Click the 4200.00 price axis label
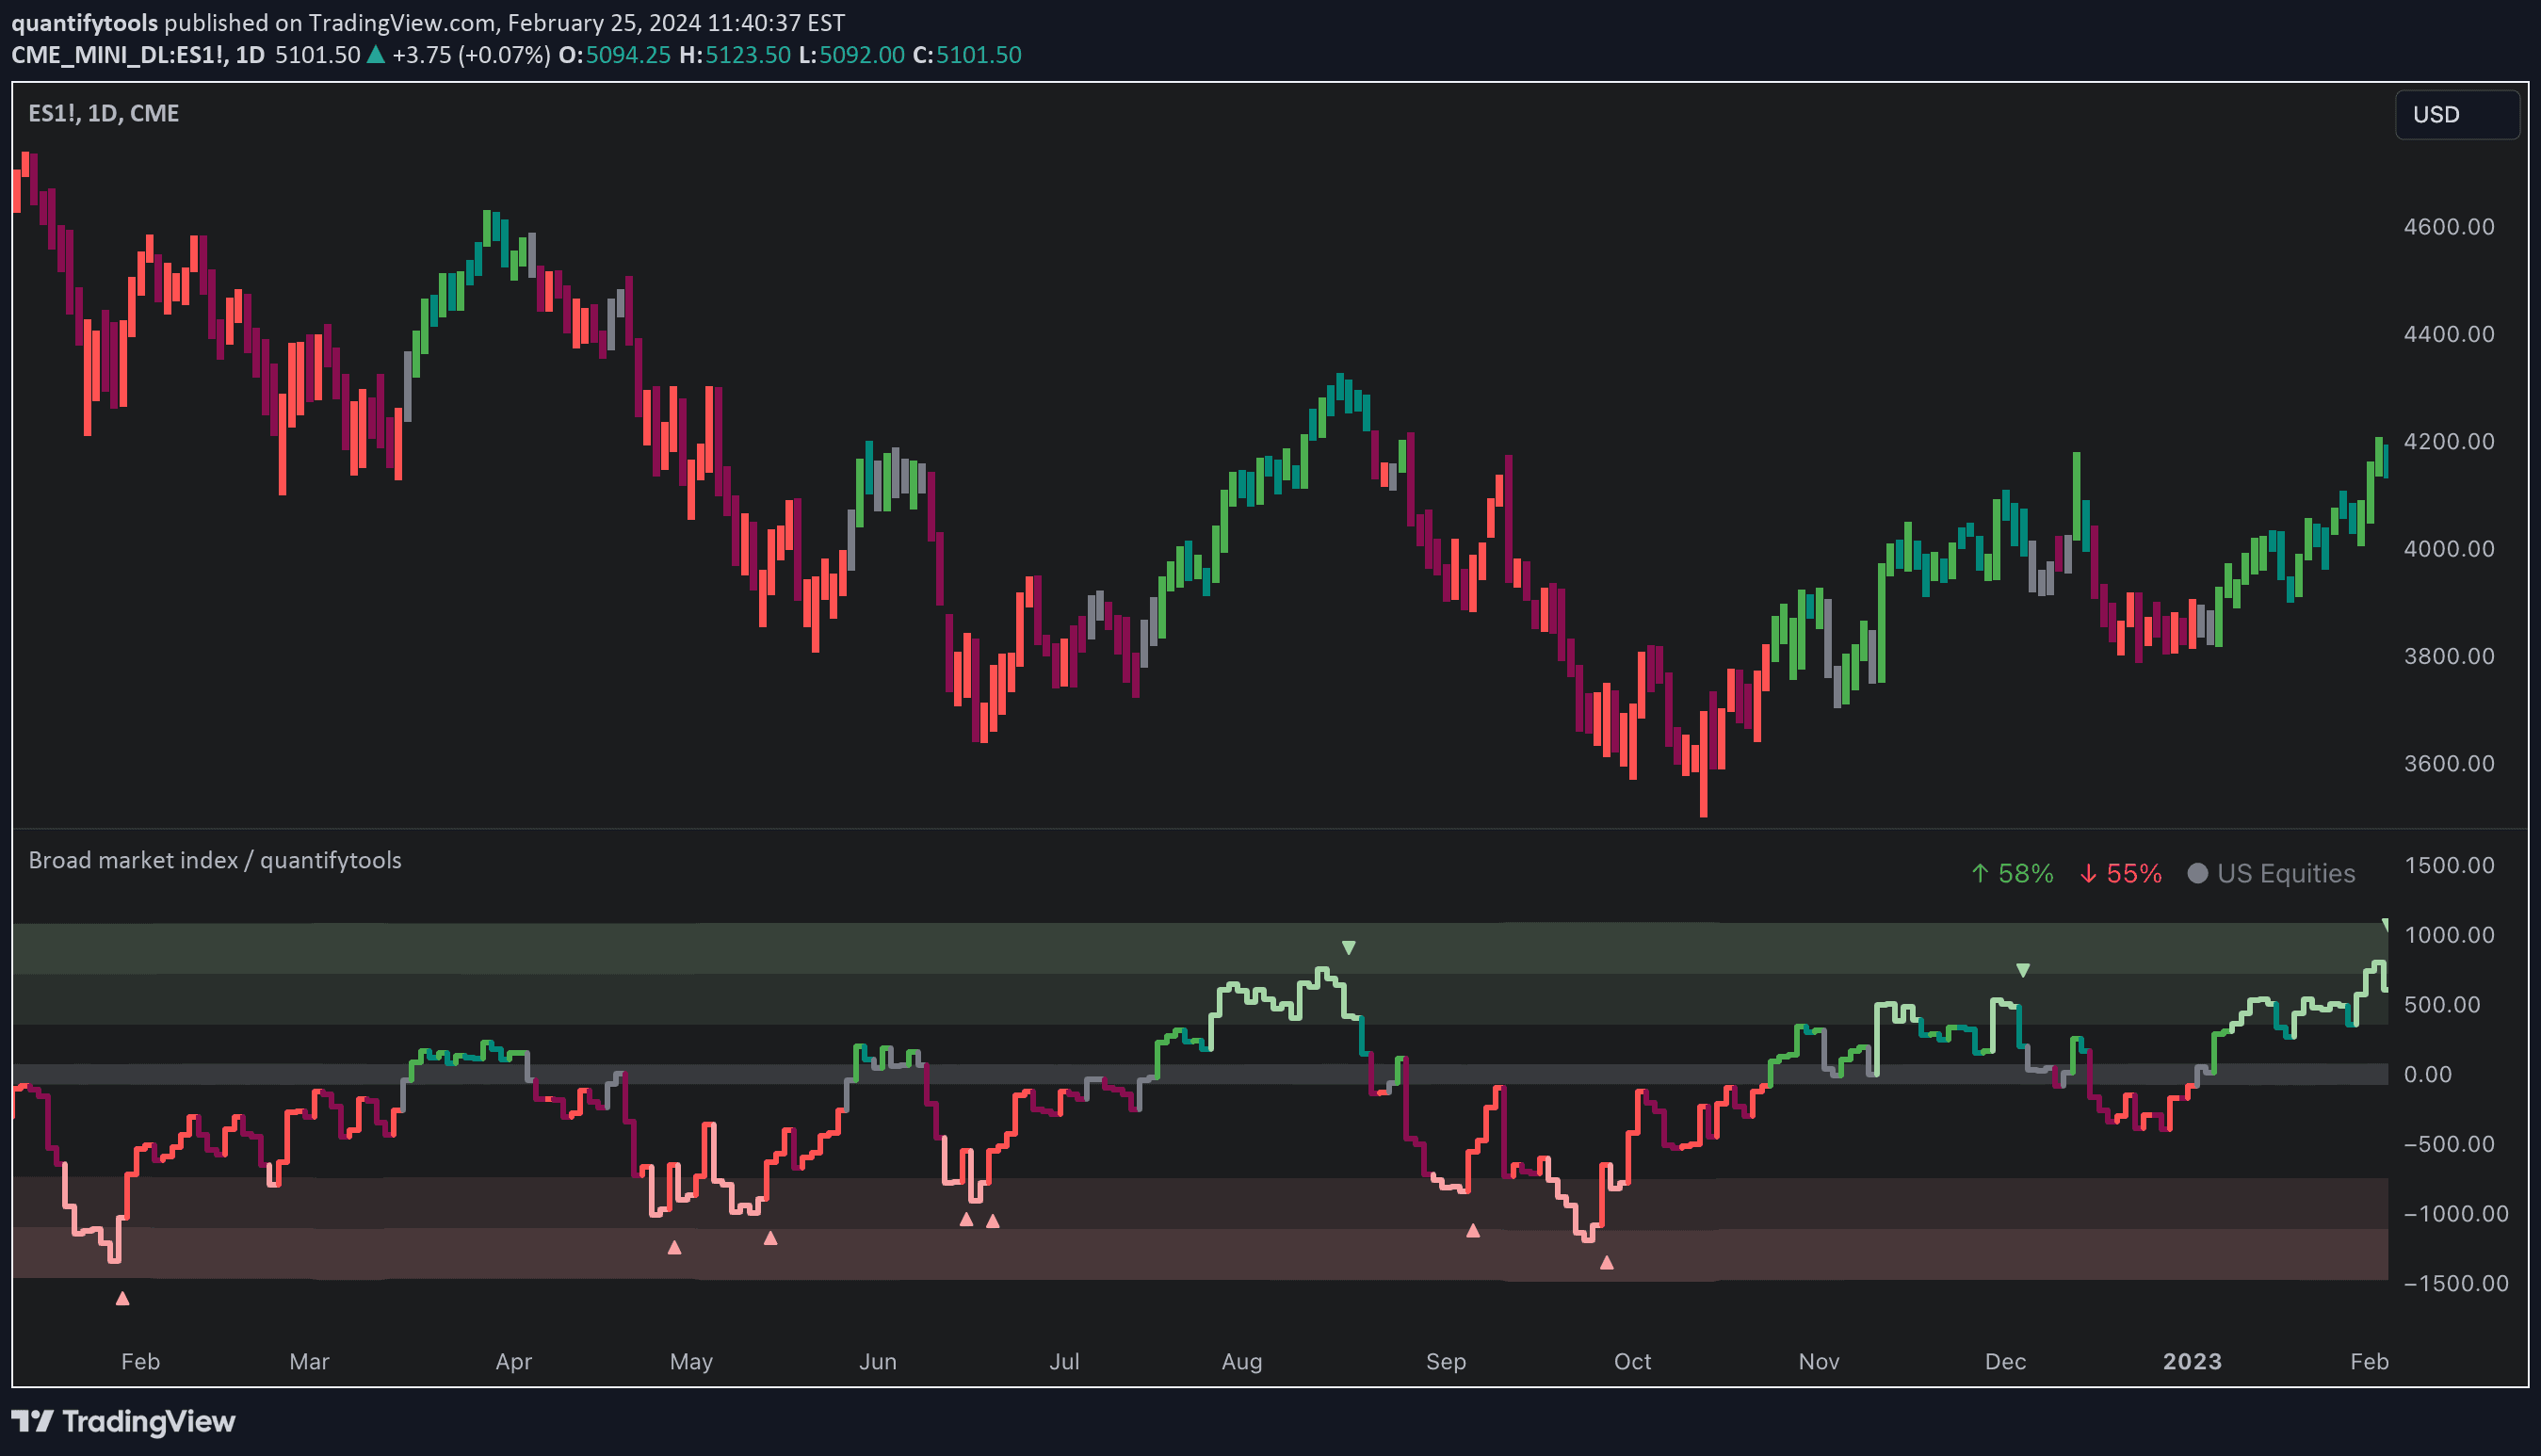Screen dimensions: 2541x1456 coord(2448,441)
